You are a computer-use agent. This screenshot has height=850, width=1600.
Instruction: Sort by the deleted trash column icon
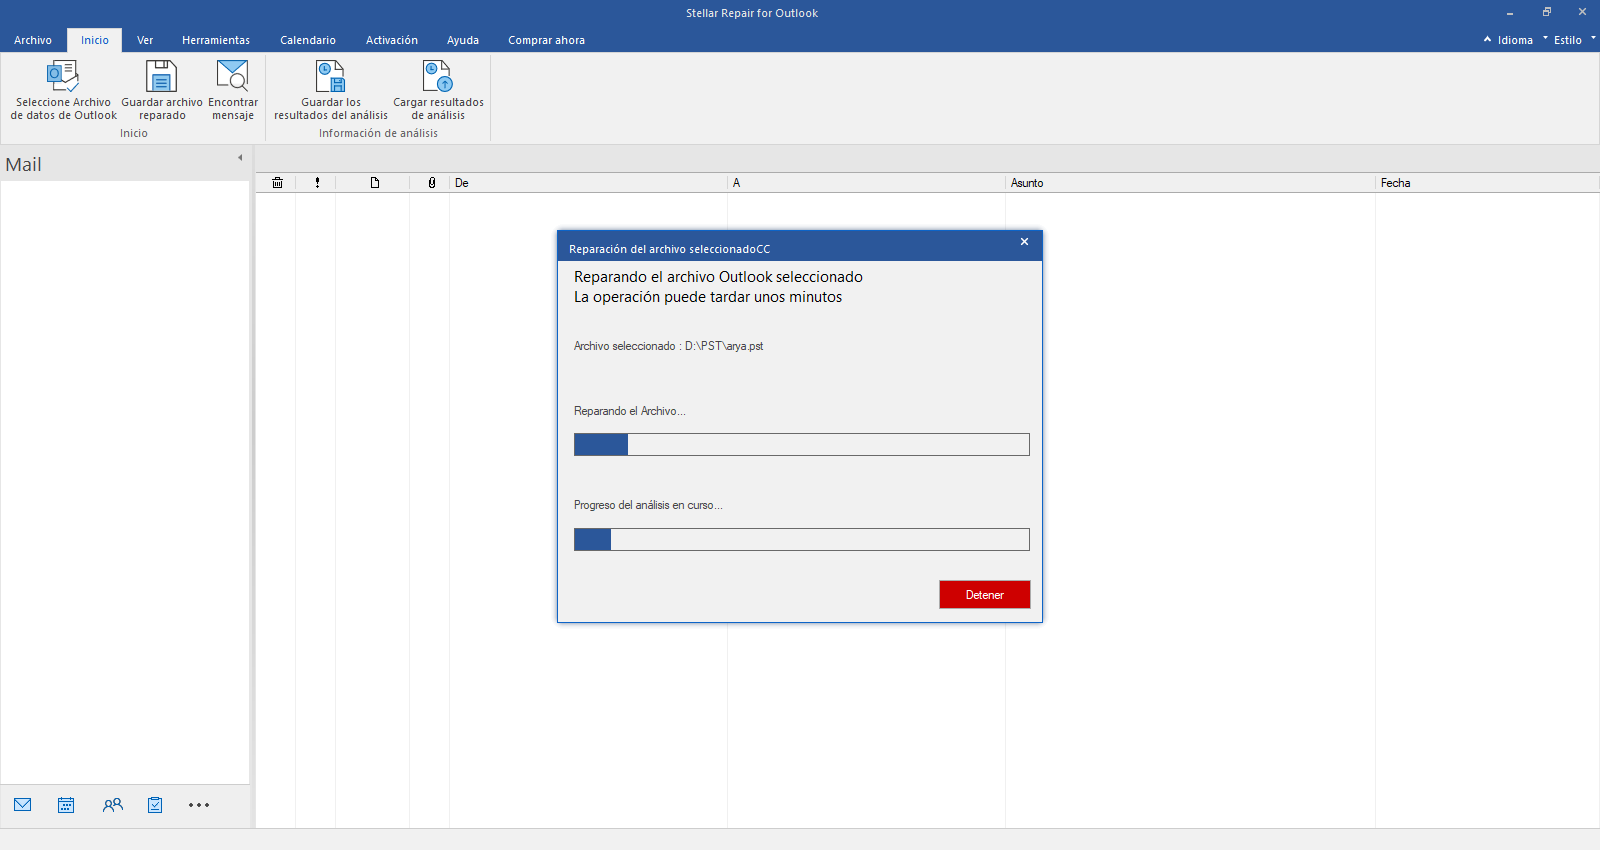coord(277,183)
